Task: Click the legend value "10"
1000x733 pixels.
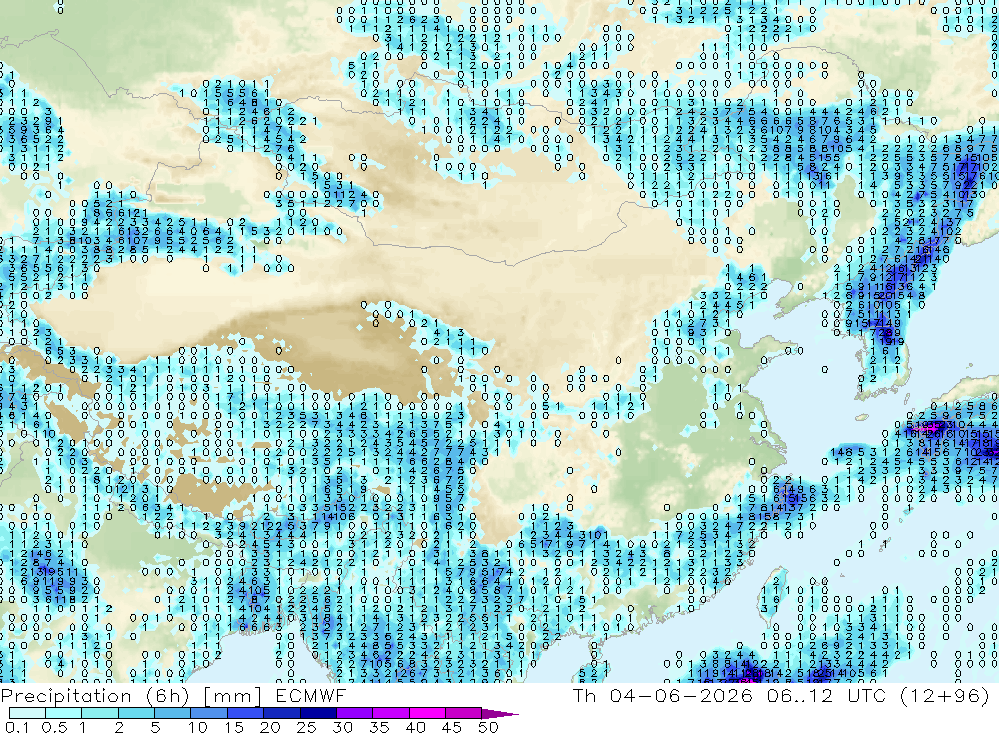Action: [x=198, y=727]
